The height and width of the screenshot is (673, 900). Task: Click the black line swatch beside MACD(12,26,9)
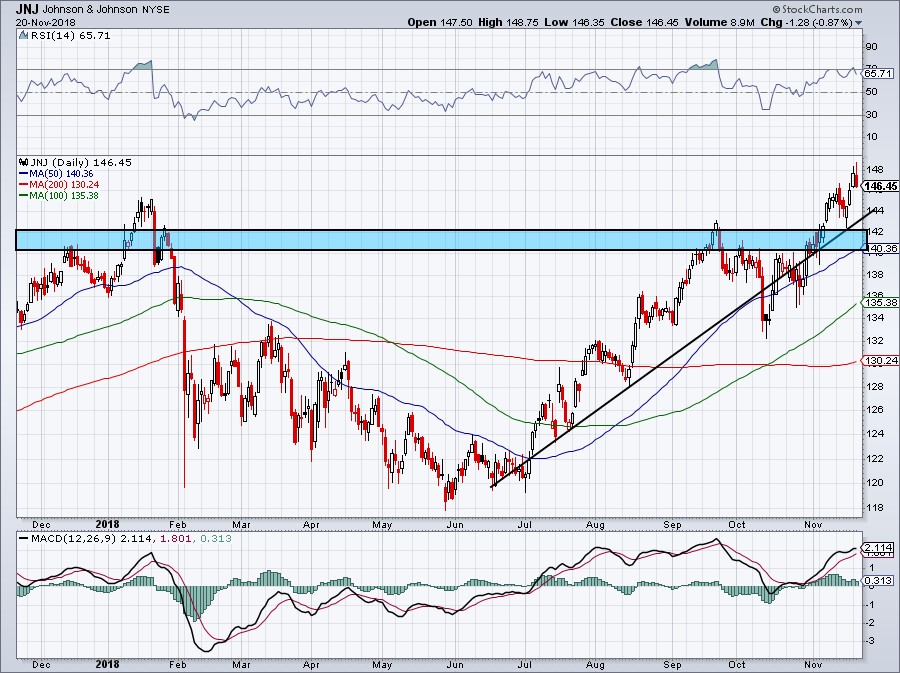click(x=24, y=539)
